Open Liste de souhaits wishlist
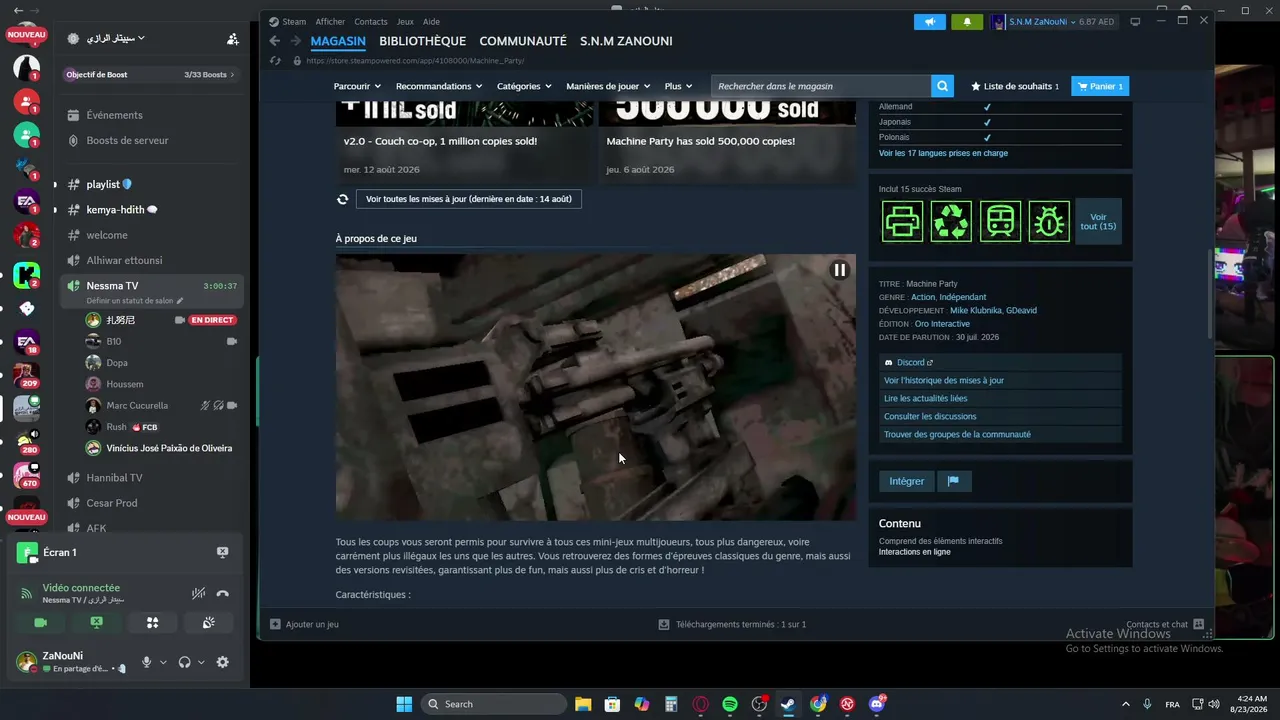Image resolution: width=1280 pixels, height=720 pixels. pyautogui.click(x=1015, y=86)
